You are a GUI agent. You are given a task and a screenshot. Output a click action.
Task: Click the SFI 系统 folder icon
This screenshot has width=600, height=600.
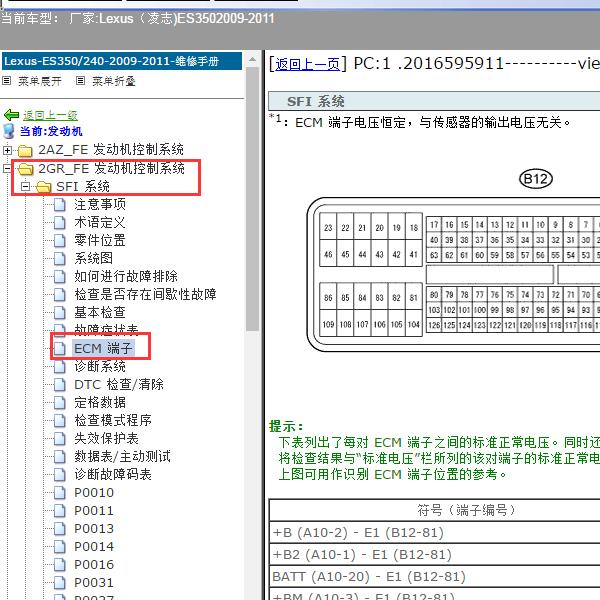[x=44, y=186]
